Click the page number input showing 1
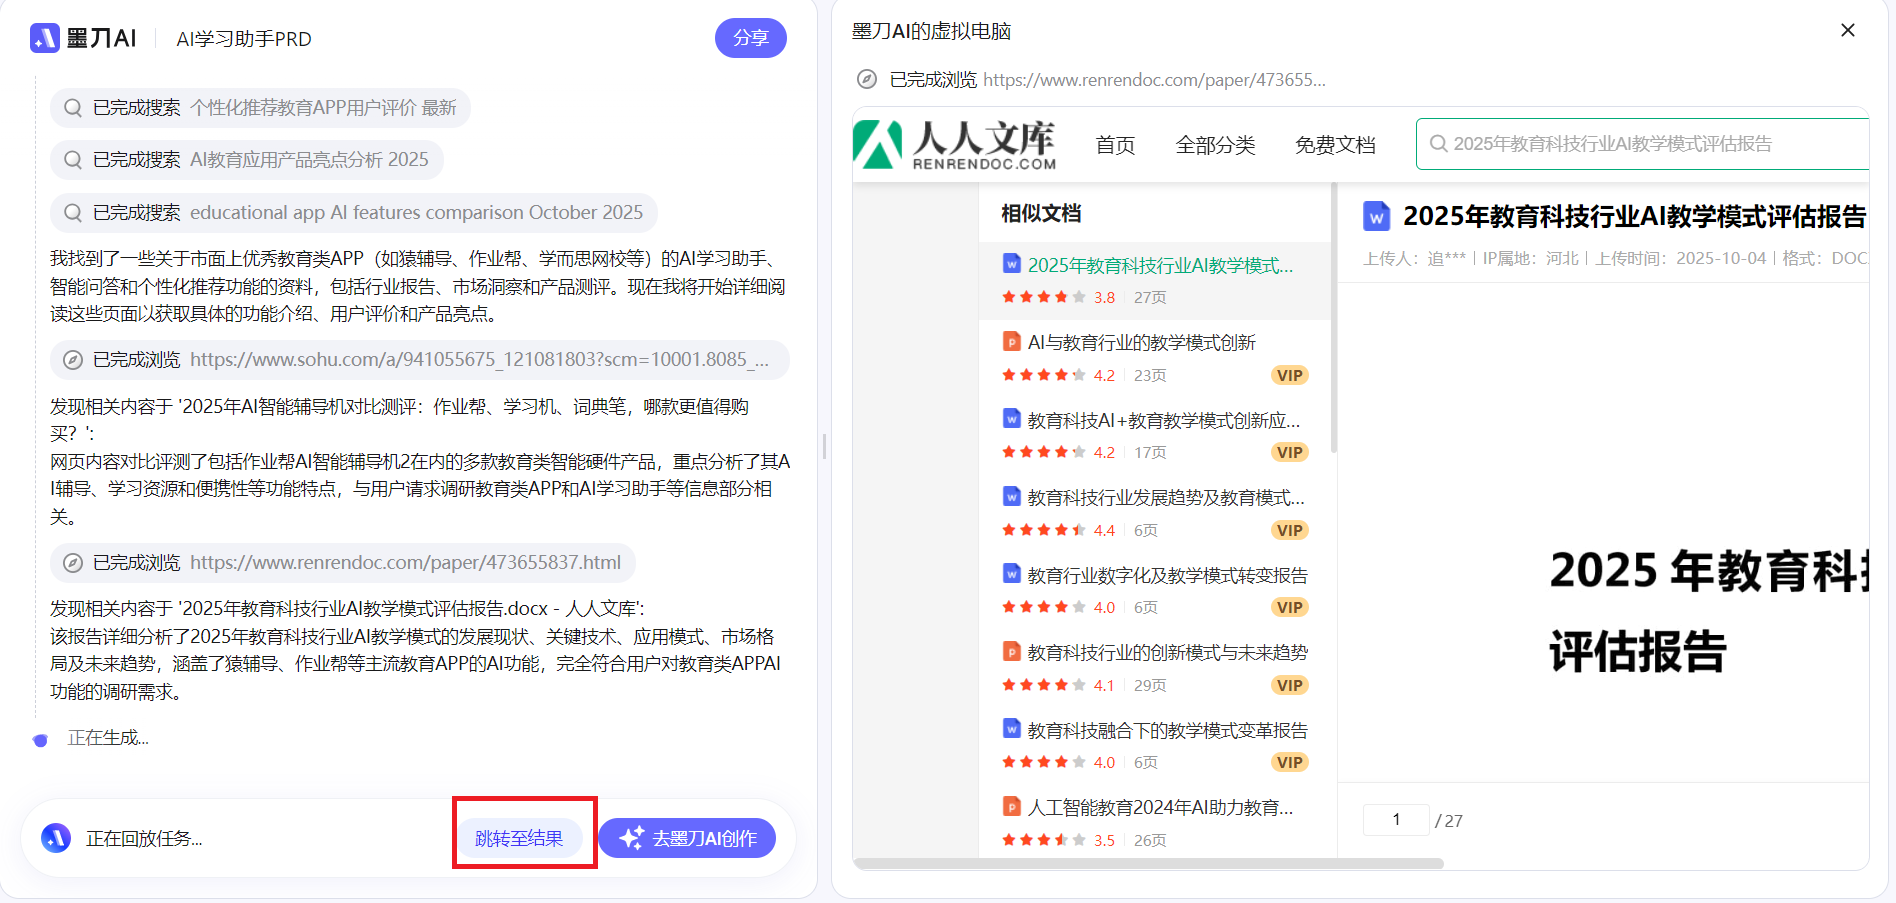Screen dimensions: 1896x903 click(1396, 820)
